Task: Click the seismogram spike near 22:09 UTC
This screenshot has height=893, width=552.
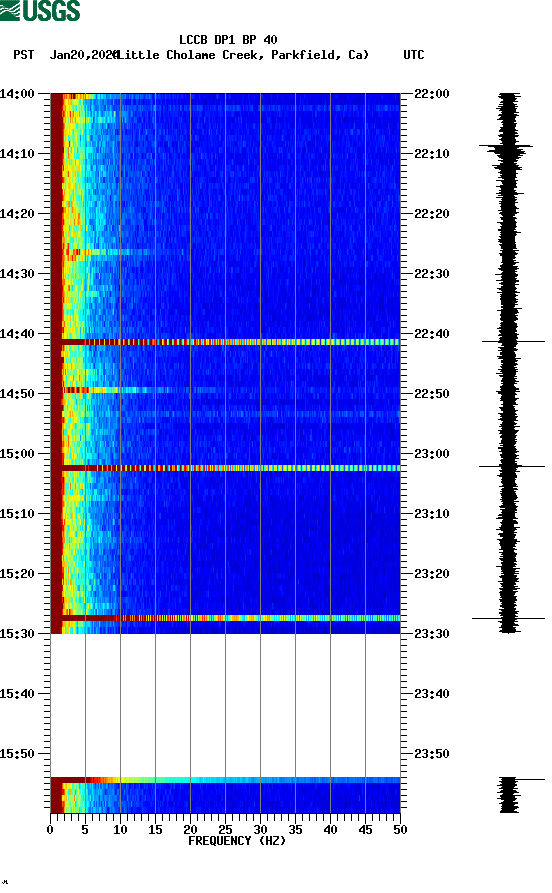Action: tap(506, 146)
